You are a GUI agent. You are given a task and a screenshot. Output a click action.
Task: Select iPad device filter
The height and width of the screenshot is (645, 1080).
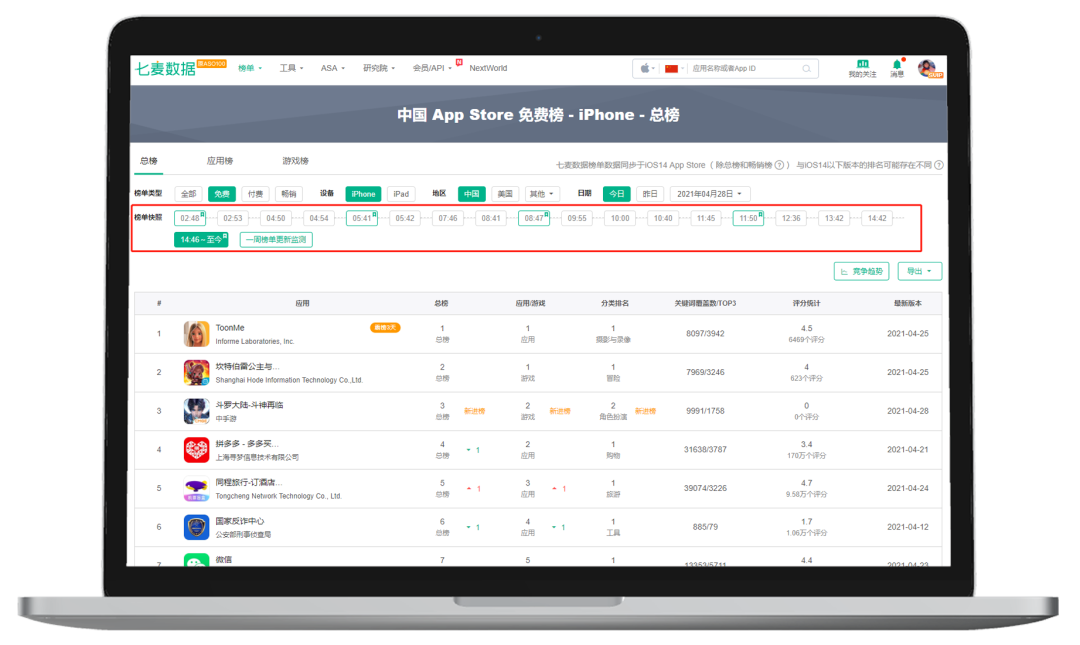401,194
